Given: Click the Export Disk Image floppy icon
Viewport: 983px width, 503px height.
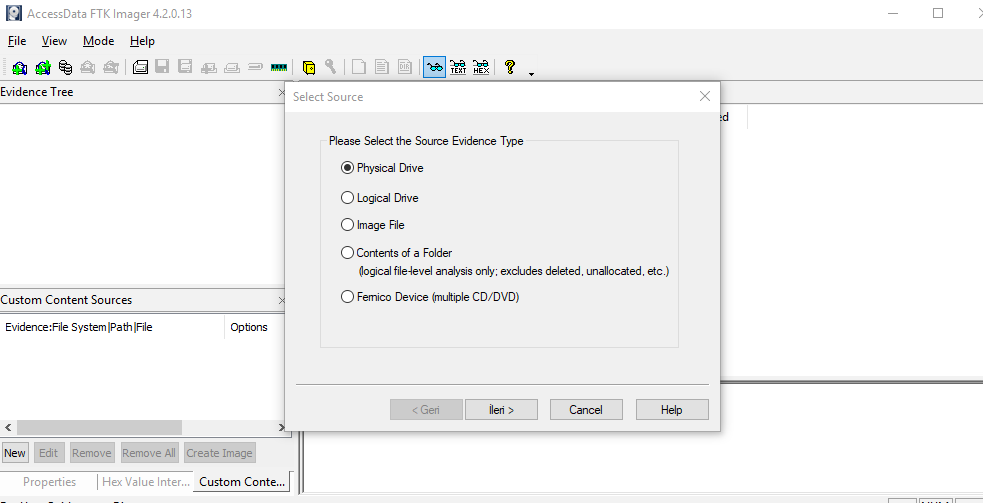Looking at the screenshot, I should 162,67.
